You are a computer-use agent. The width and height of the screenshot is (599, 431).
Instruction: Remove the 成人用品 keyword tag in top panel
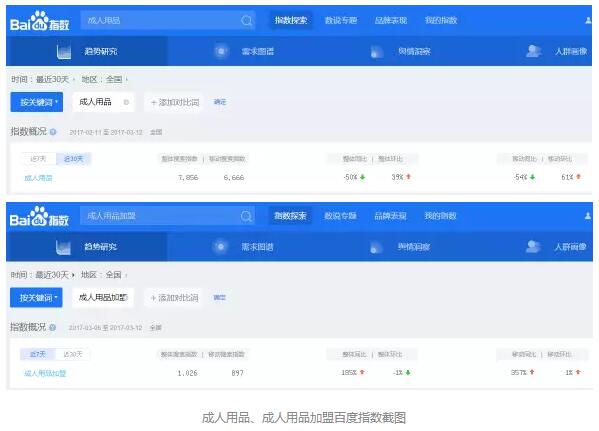coord(126,102)
